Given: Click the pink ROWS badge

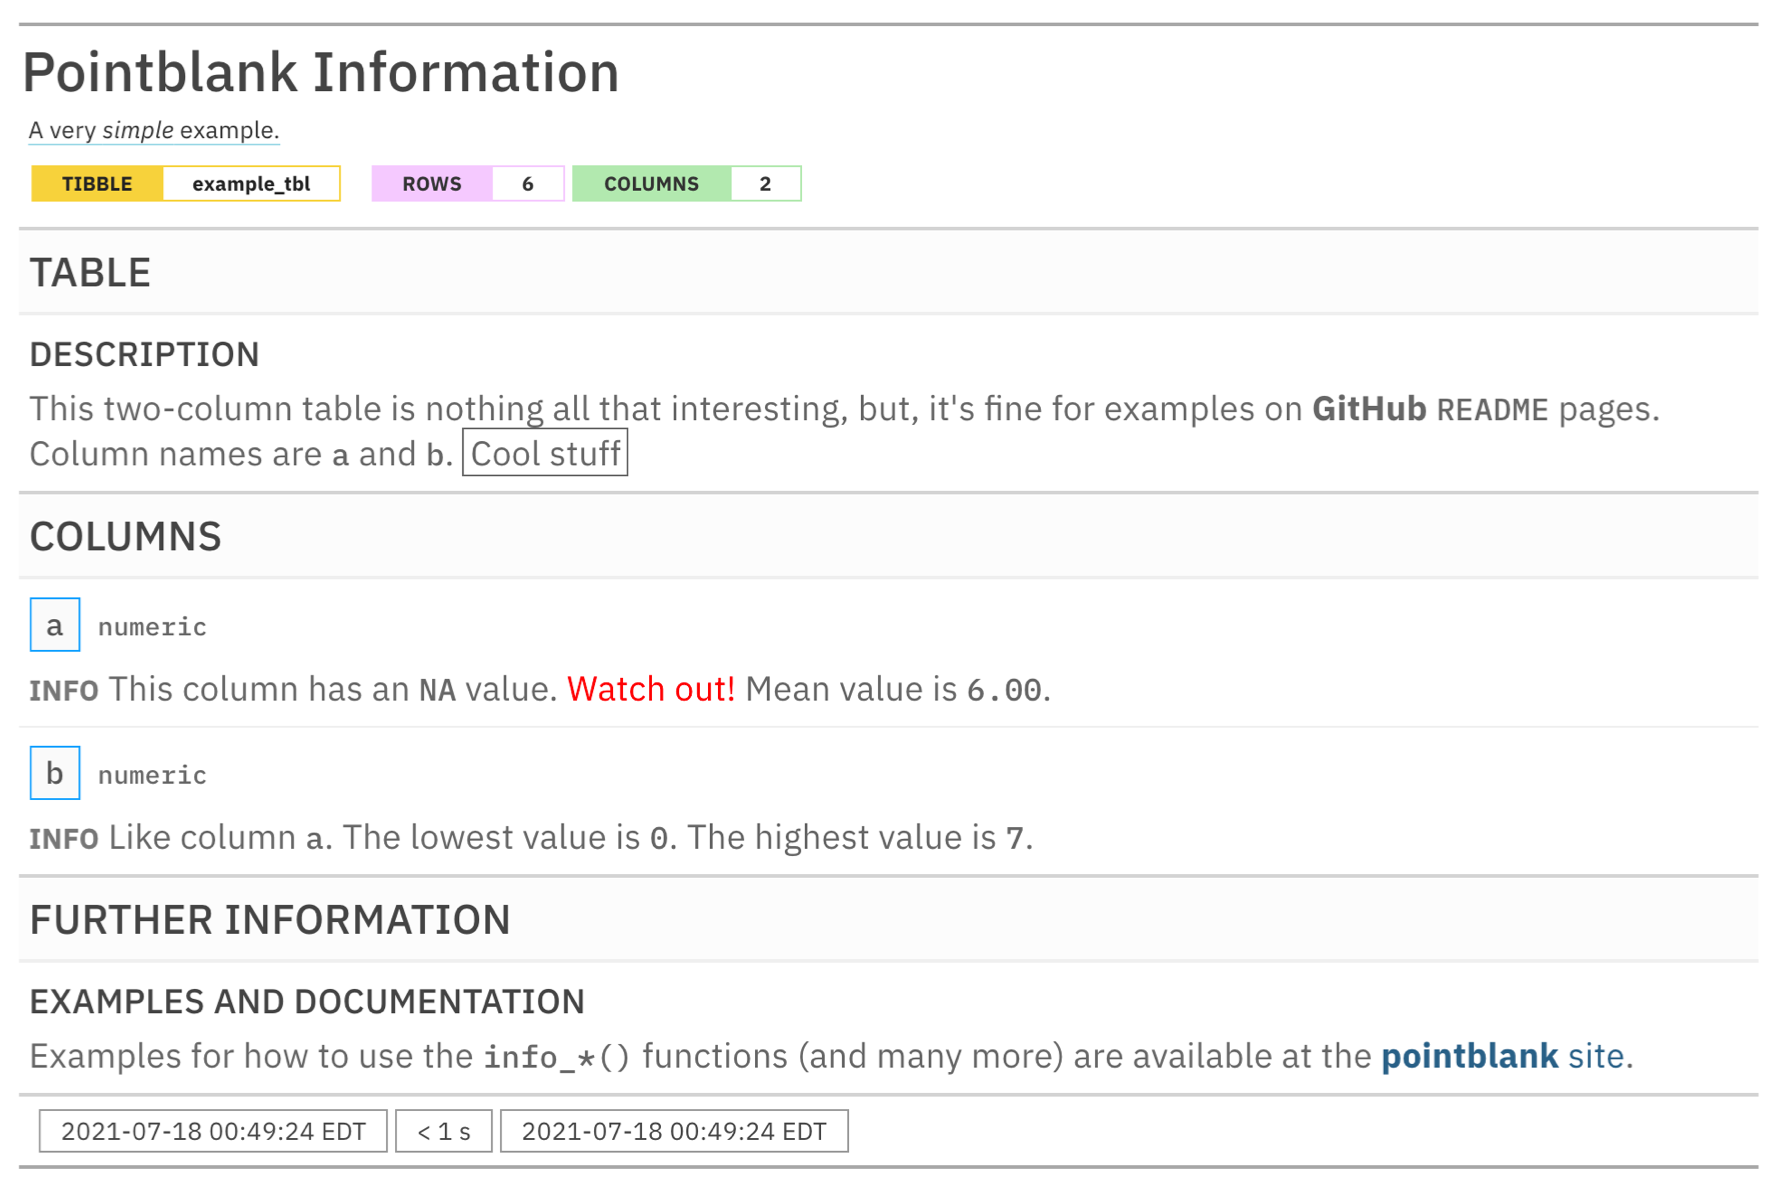Looking at the screenshot, I should click(x=432, y=184).
